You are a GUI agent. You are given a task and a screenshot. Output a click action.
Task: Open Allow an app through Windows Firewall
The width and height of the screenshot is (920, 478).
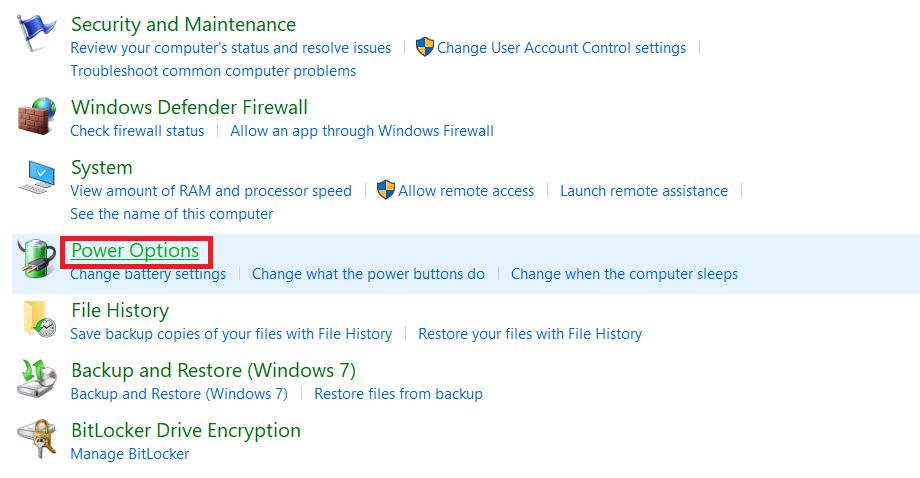click(362, 131)
